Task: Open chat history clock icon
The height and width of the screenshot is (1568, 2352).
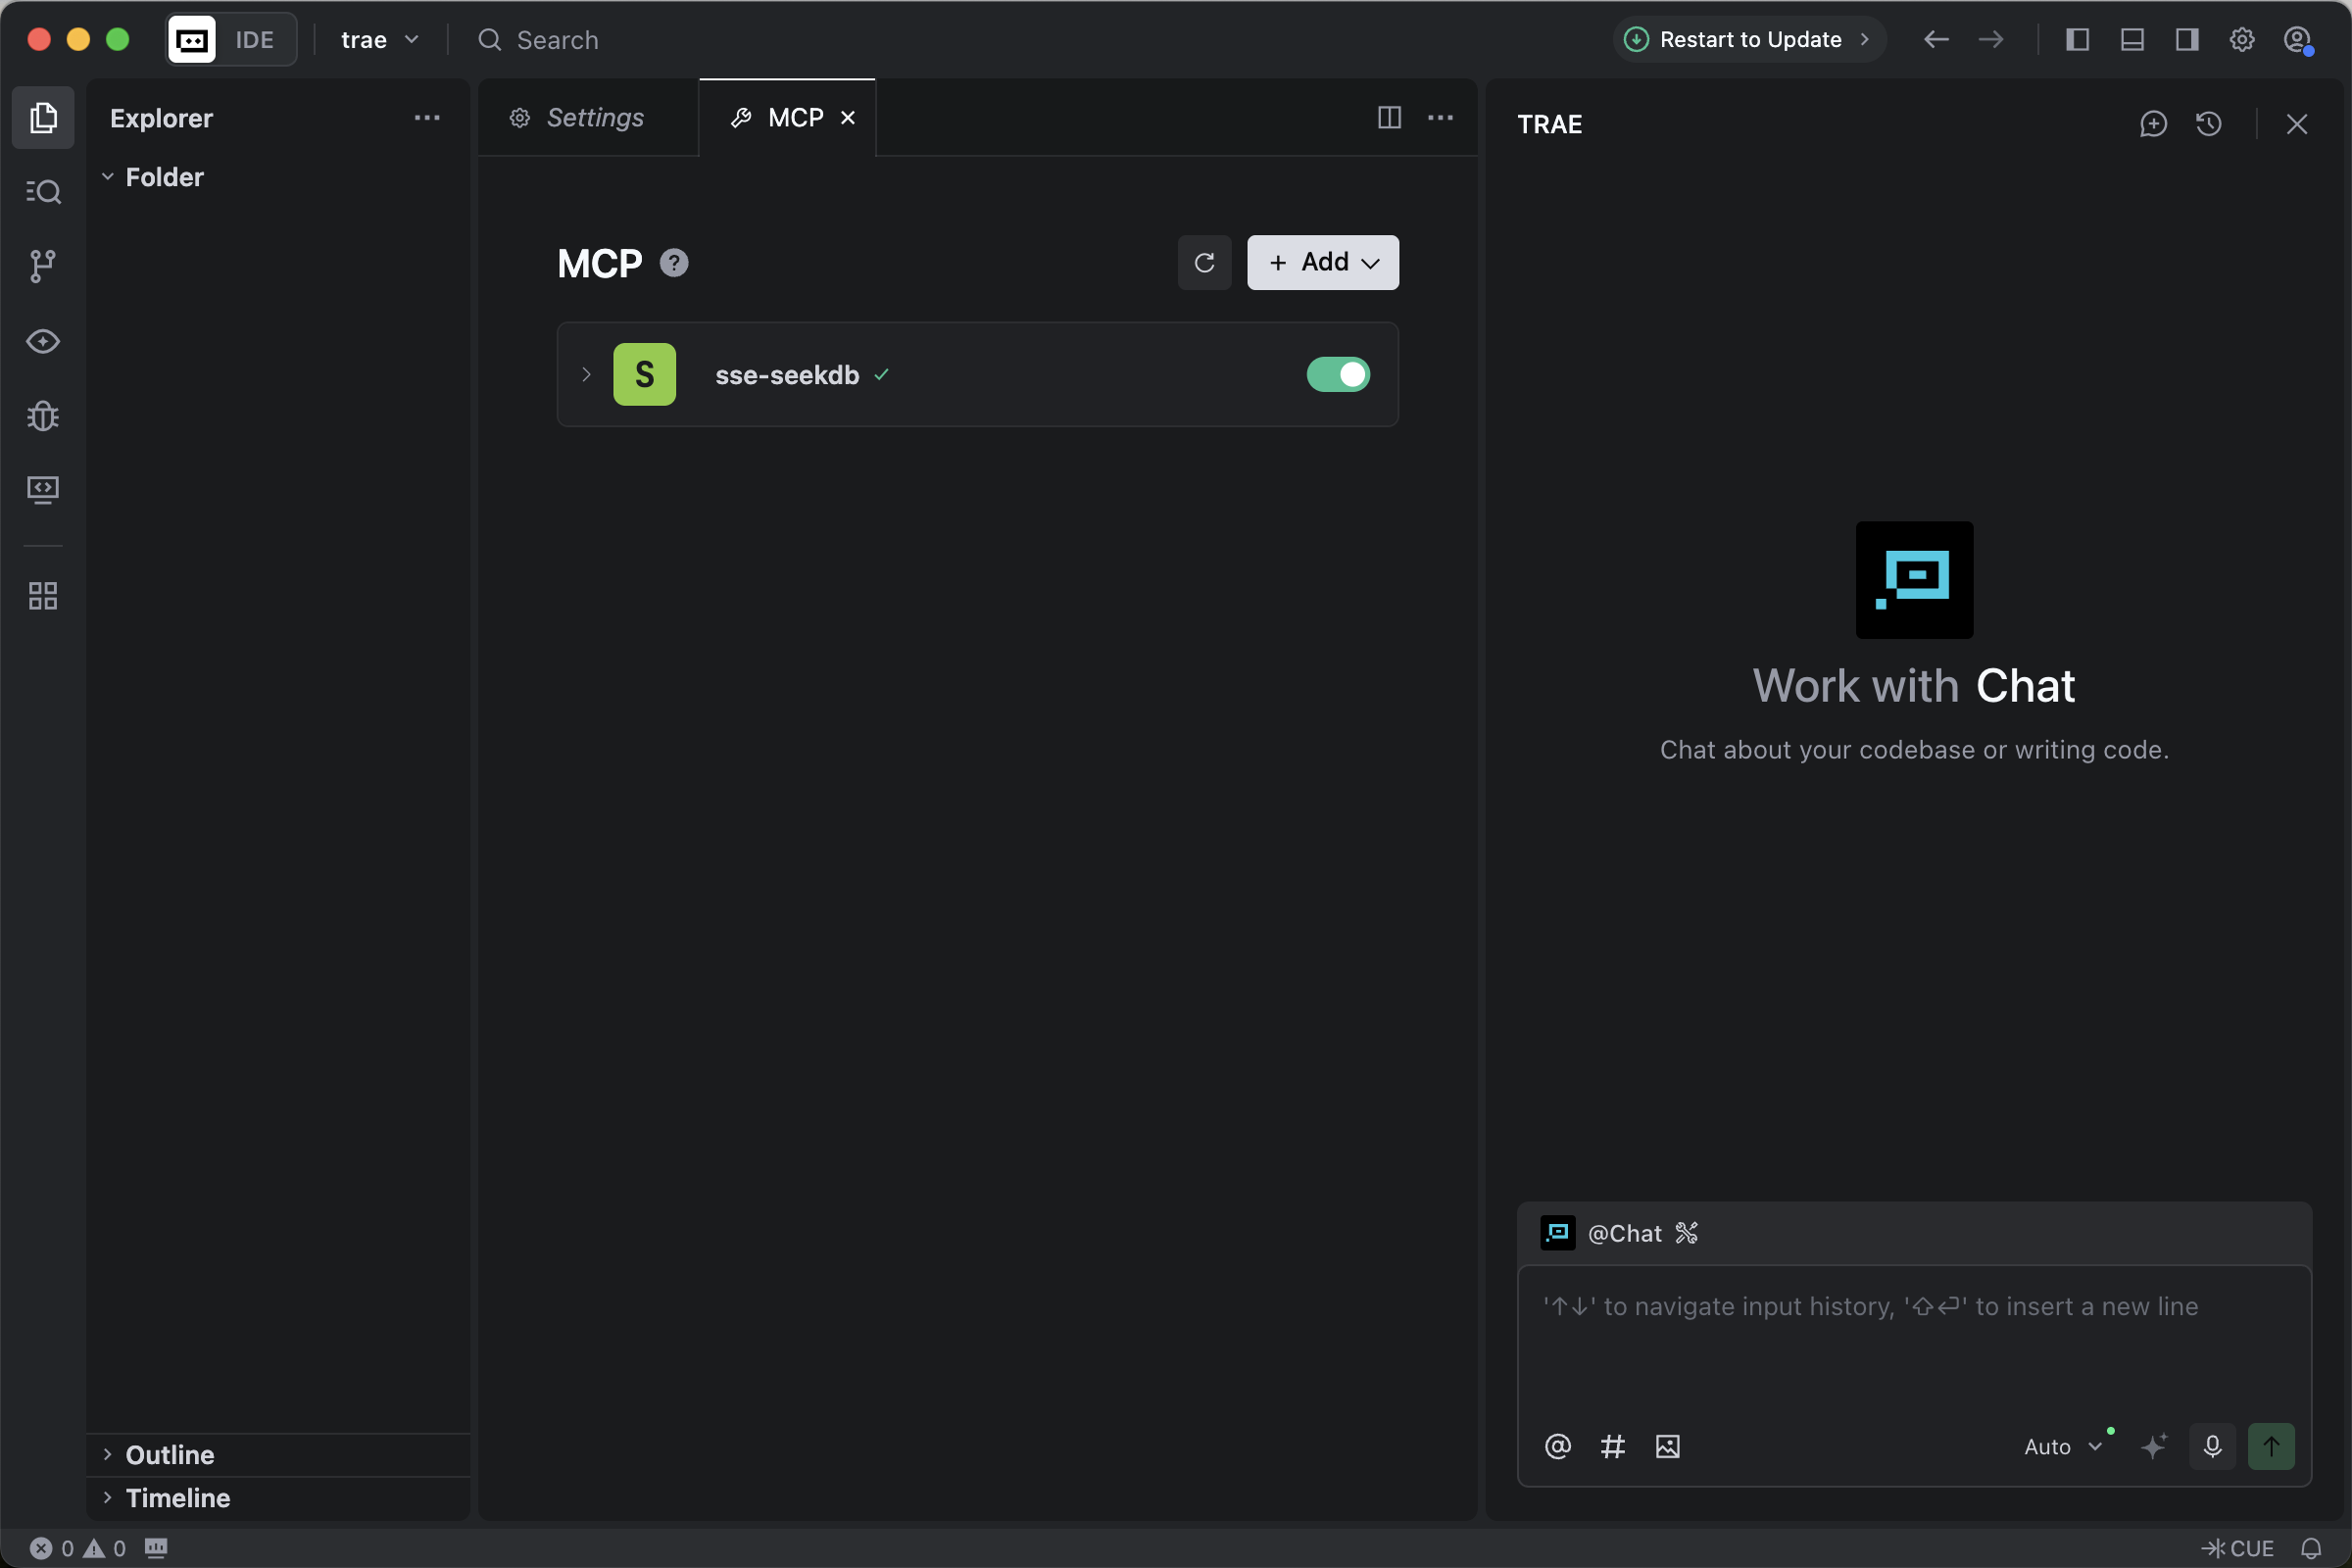Action: click(x=2209, y=124)
